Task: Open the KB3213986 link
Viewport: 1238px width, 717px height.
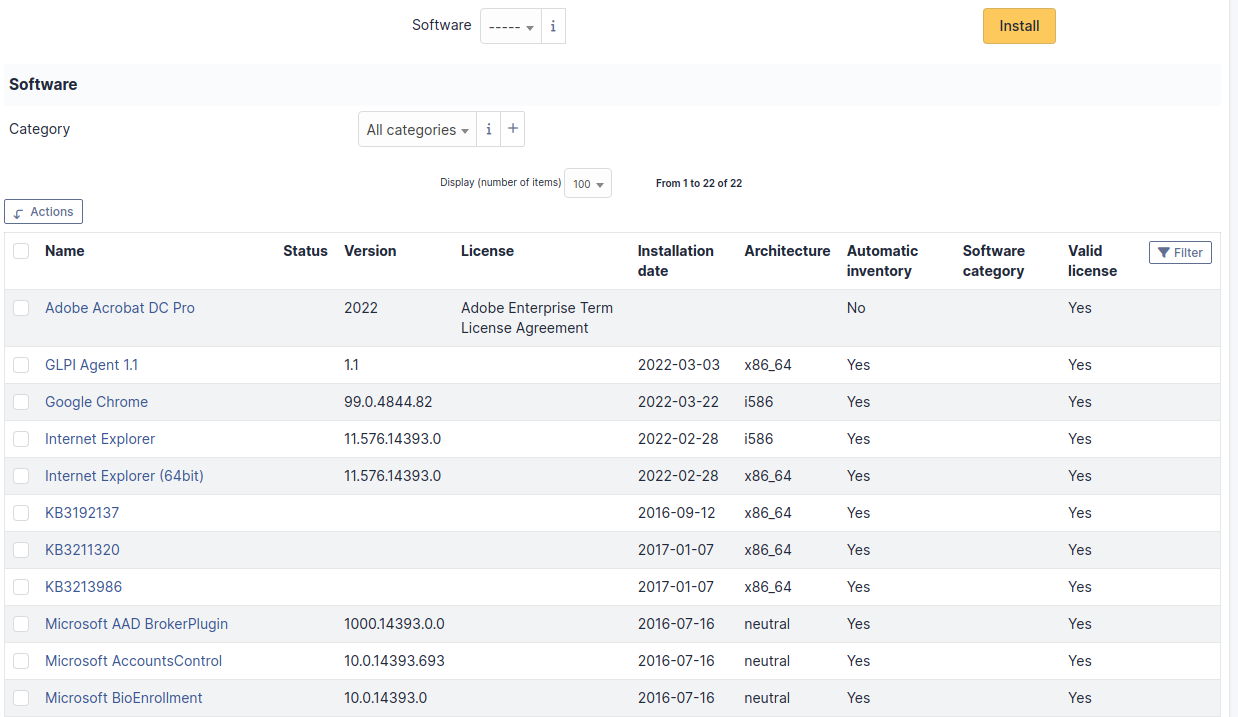Action: click(x=83, y=587)
